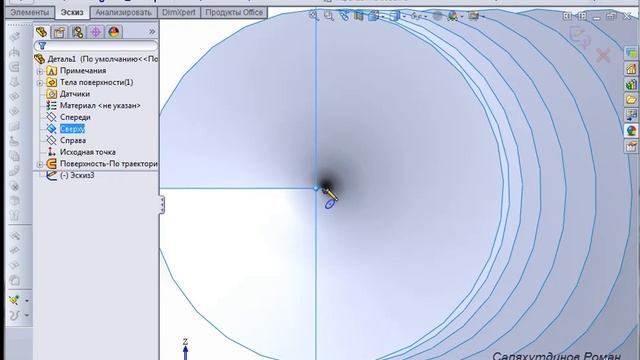The width and height of the screenshot is (640, 360).
Task: Switch to the DimXpert tab
Action: (179, 13)
